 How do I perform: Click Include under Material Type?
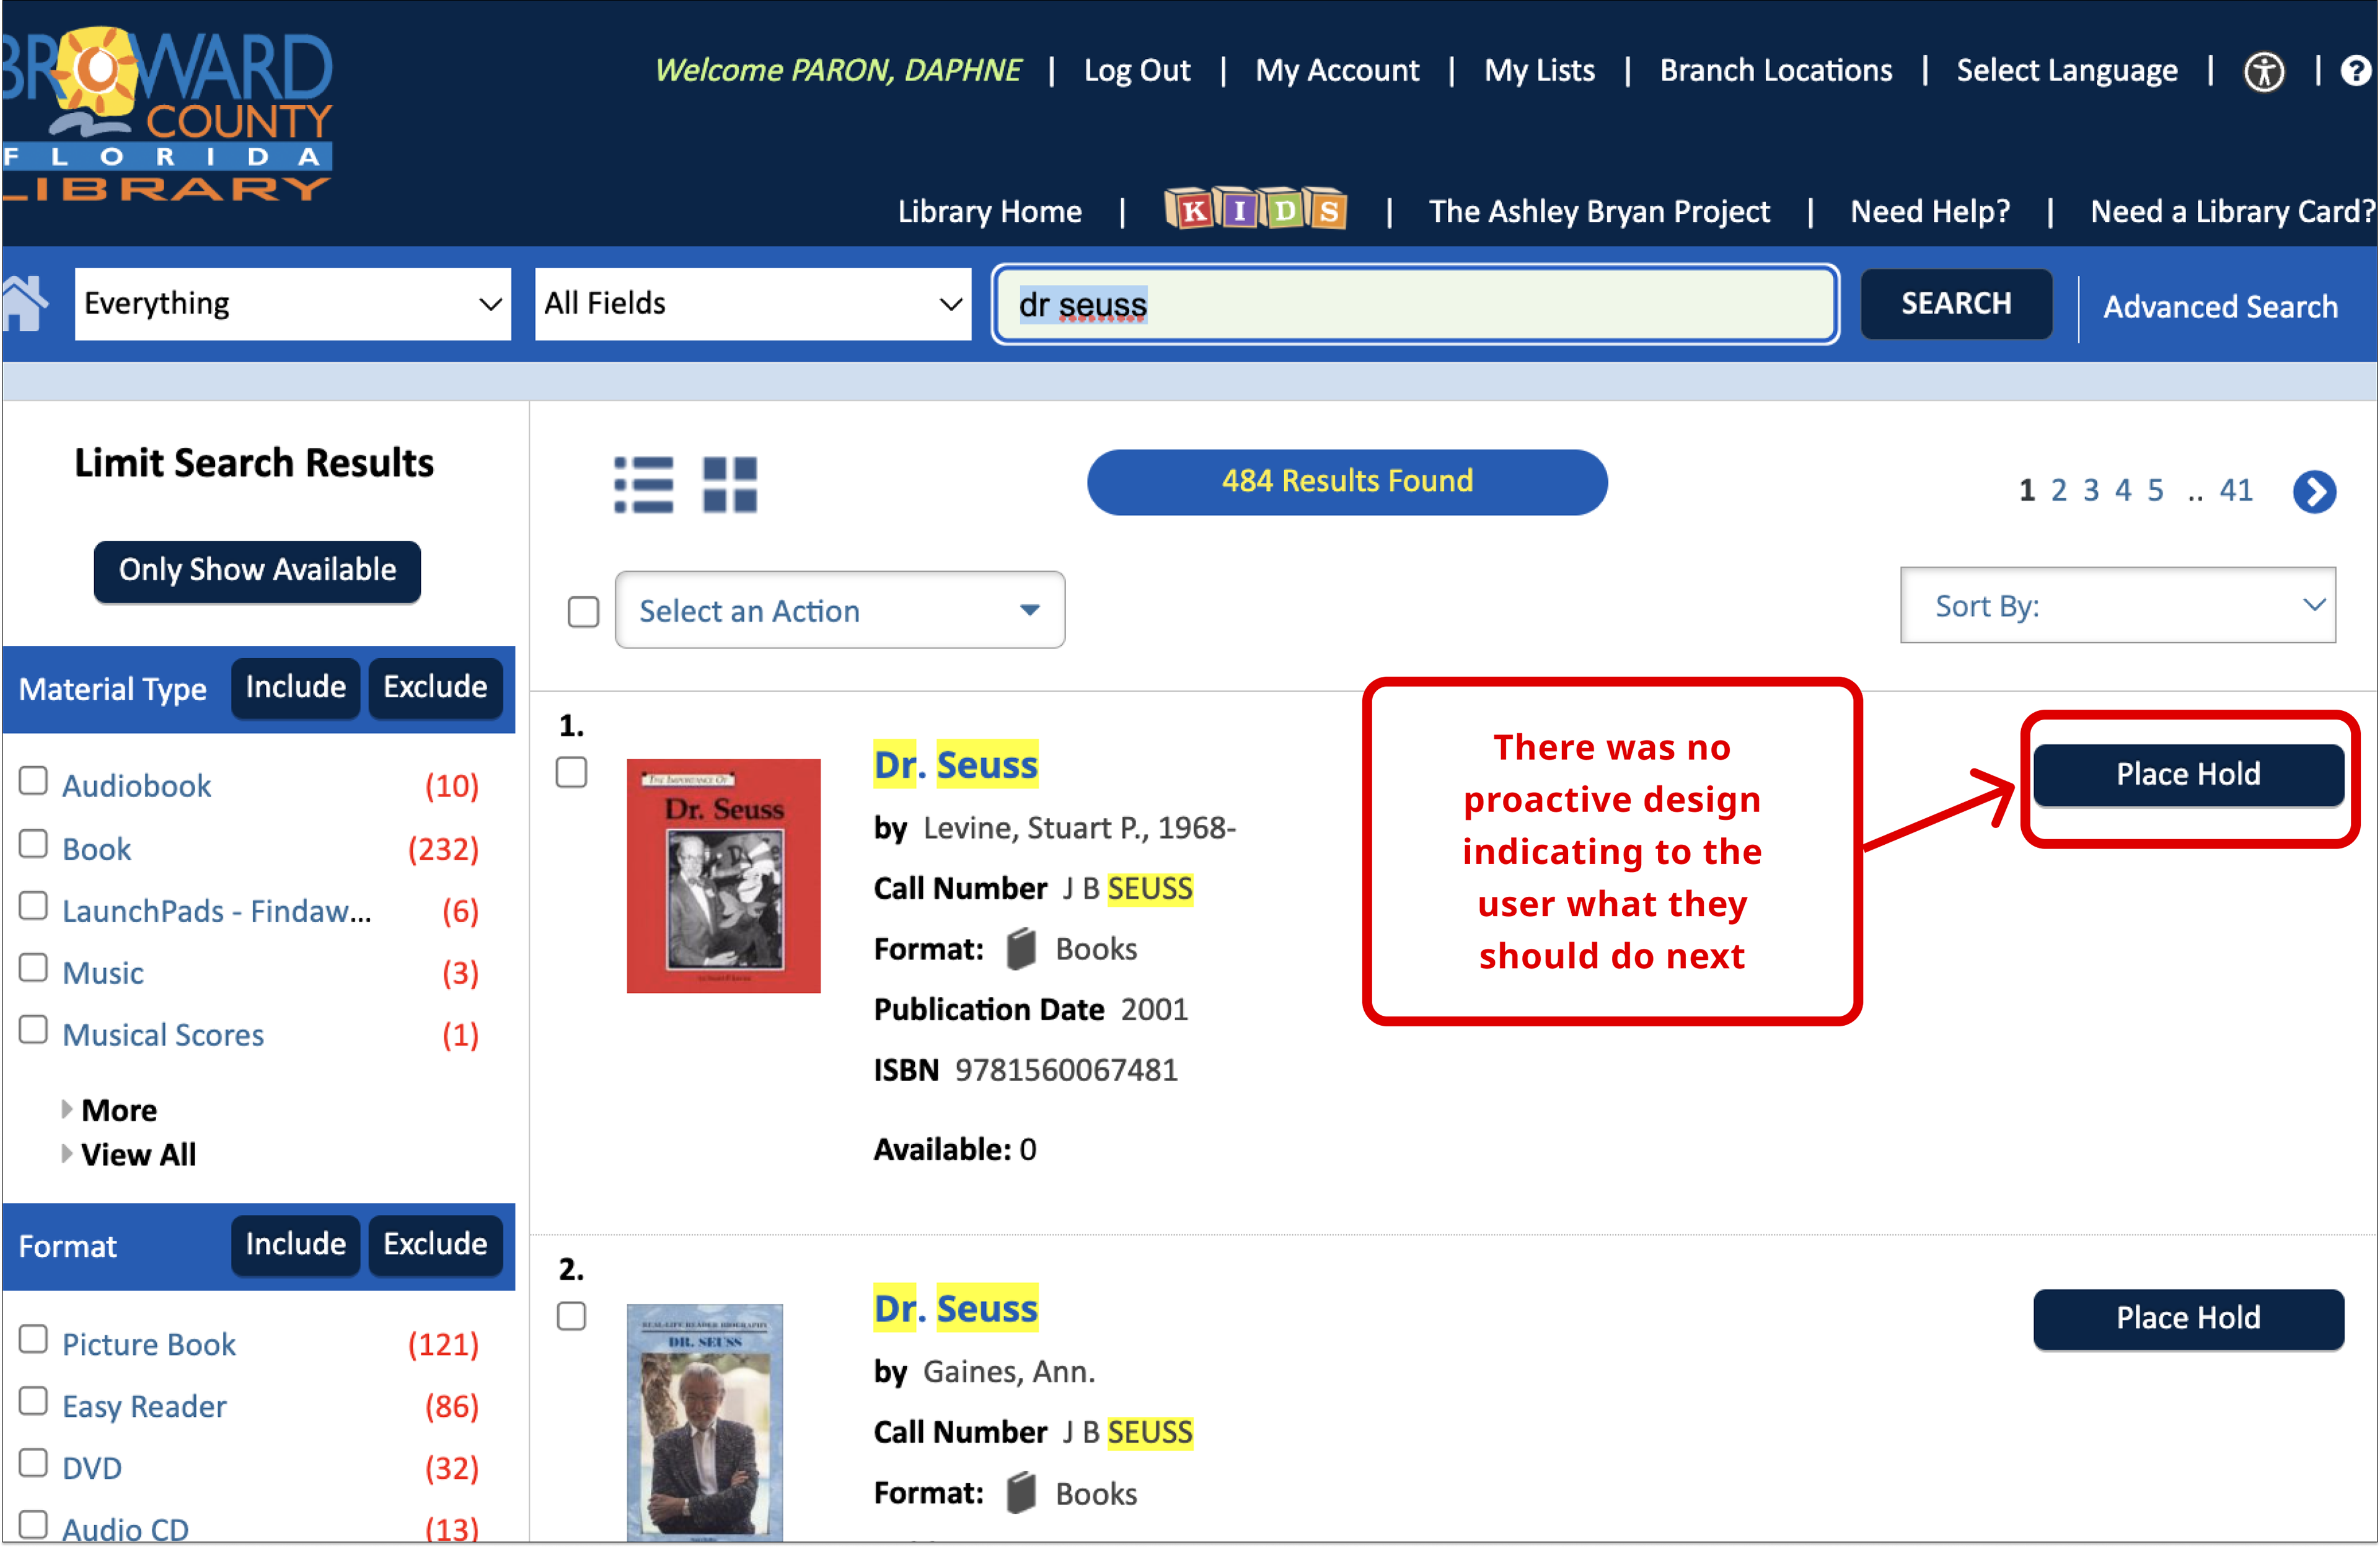click(296, 688)
